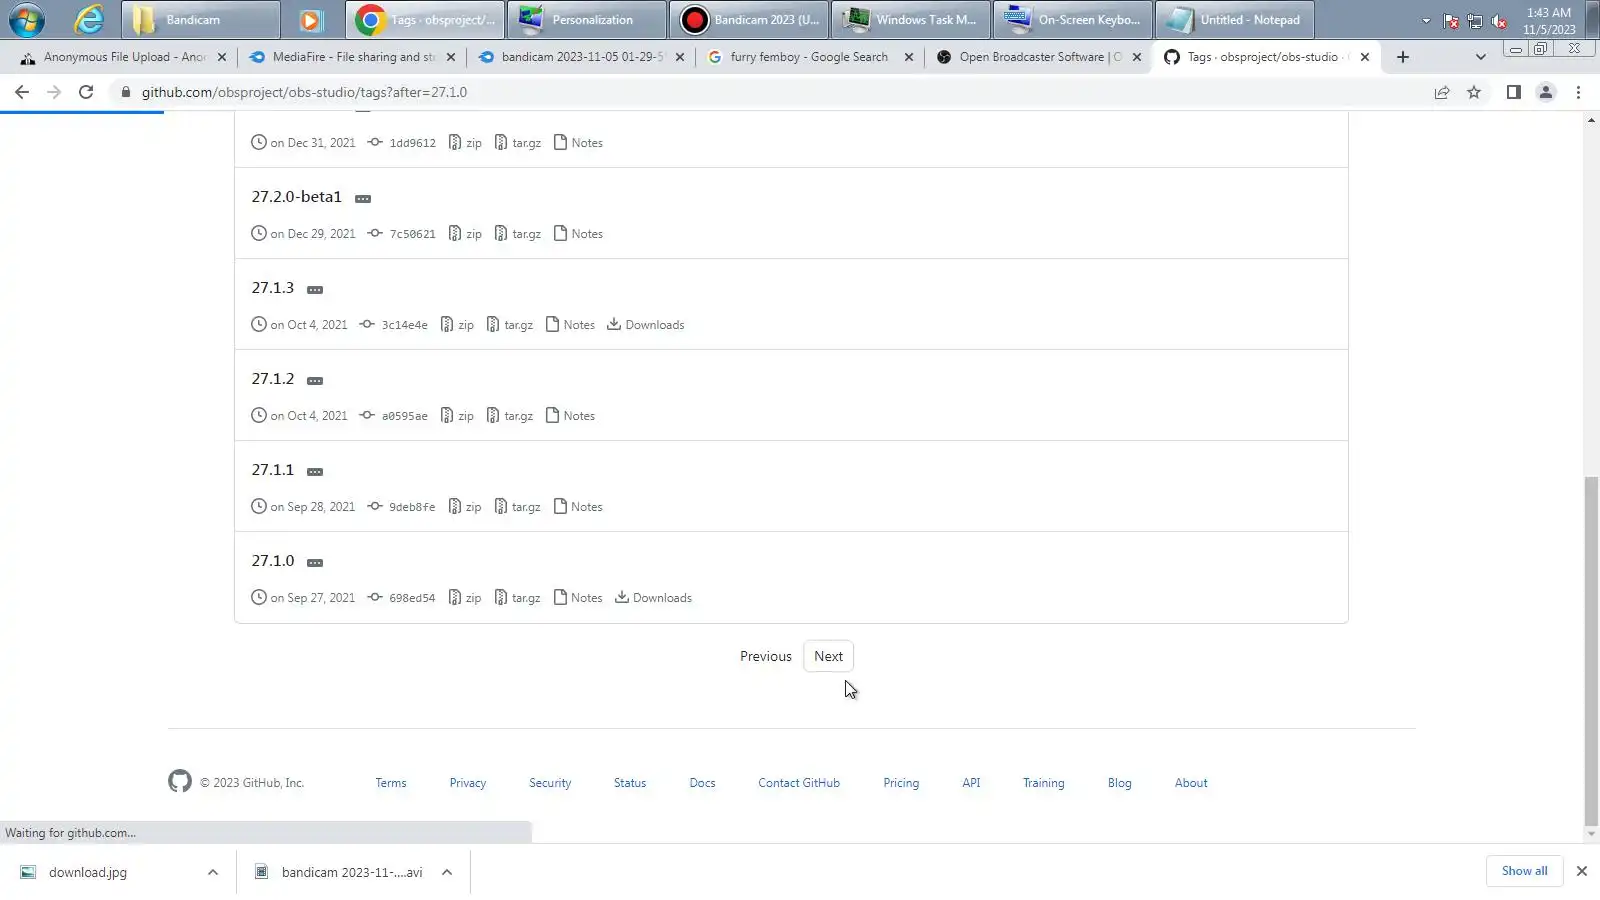1600x900 pixels.
Task: Launch the media player taskbar icon
Action: tap(311, 19)
